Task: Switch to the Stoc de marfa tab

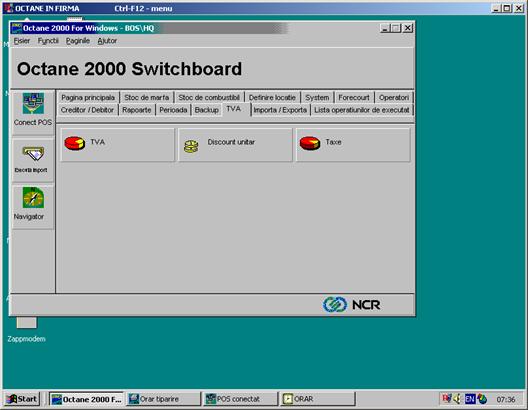Action: (146, 97)
